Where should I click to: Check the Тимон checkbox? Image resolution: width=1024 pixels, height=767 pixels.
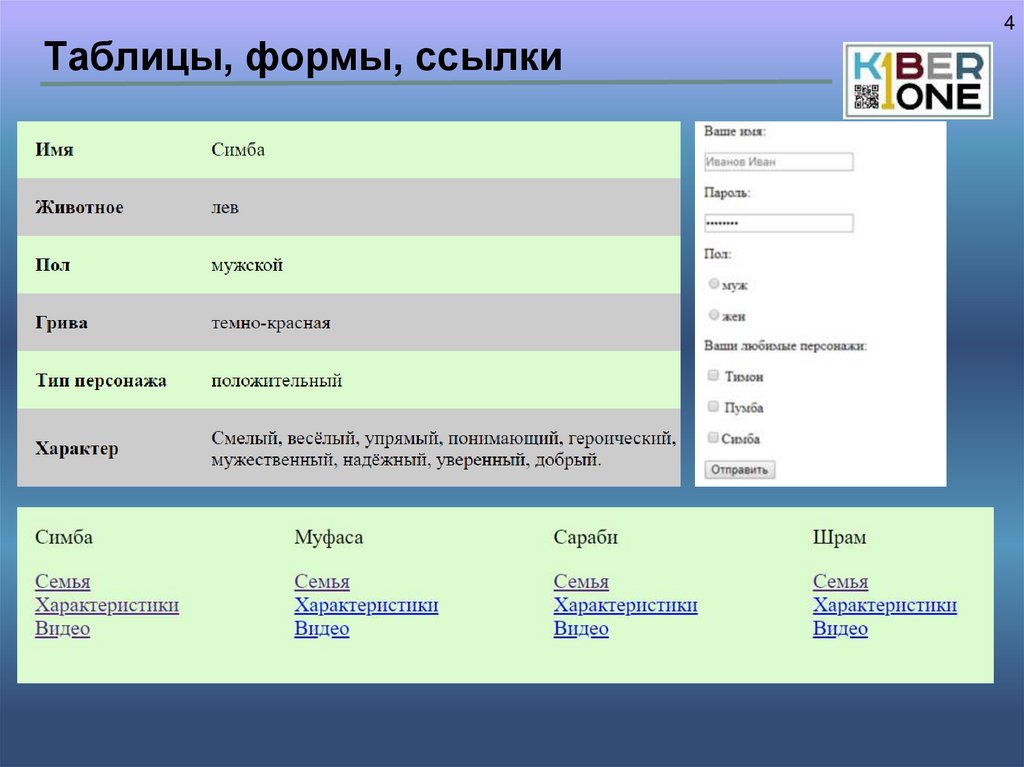click(713, 375)
